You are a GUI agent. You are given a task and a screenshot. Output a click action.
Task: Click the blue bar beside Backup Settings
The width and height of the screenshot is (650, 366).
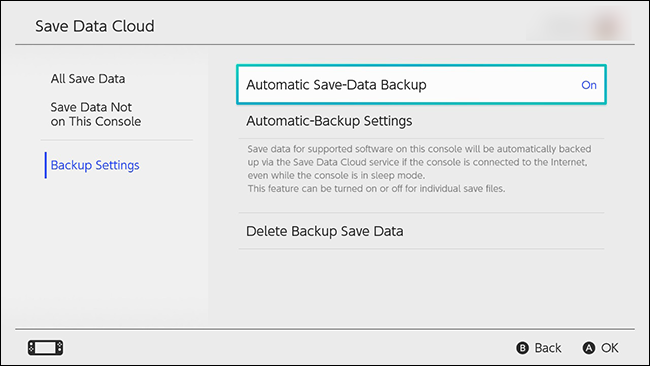tap(46, 165)
